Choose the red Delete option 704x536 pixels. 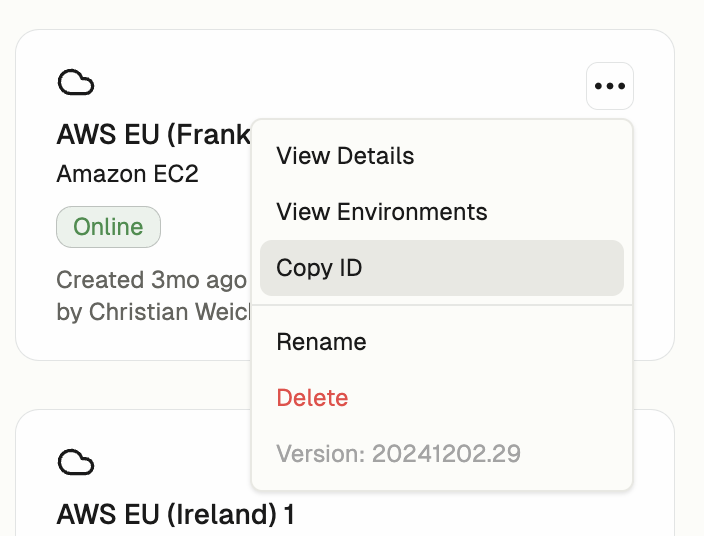(312, 398)
